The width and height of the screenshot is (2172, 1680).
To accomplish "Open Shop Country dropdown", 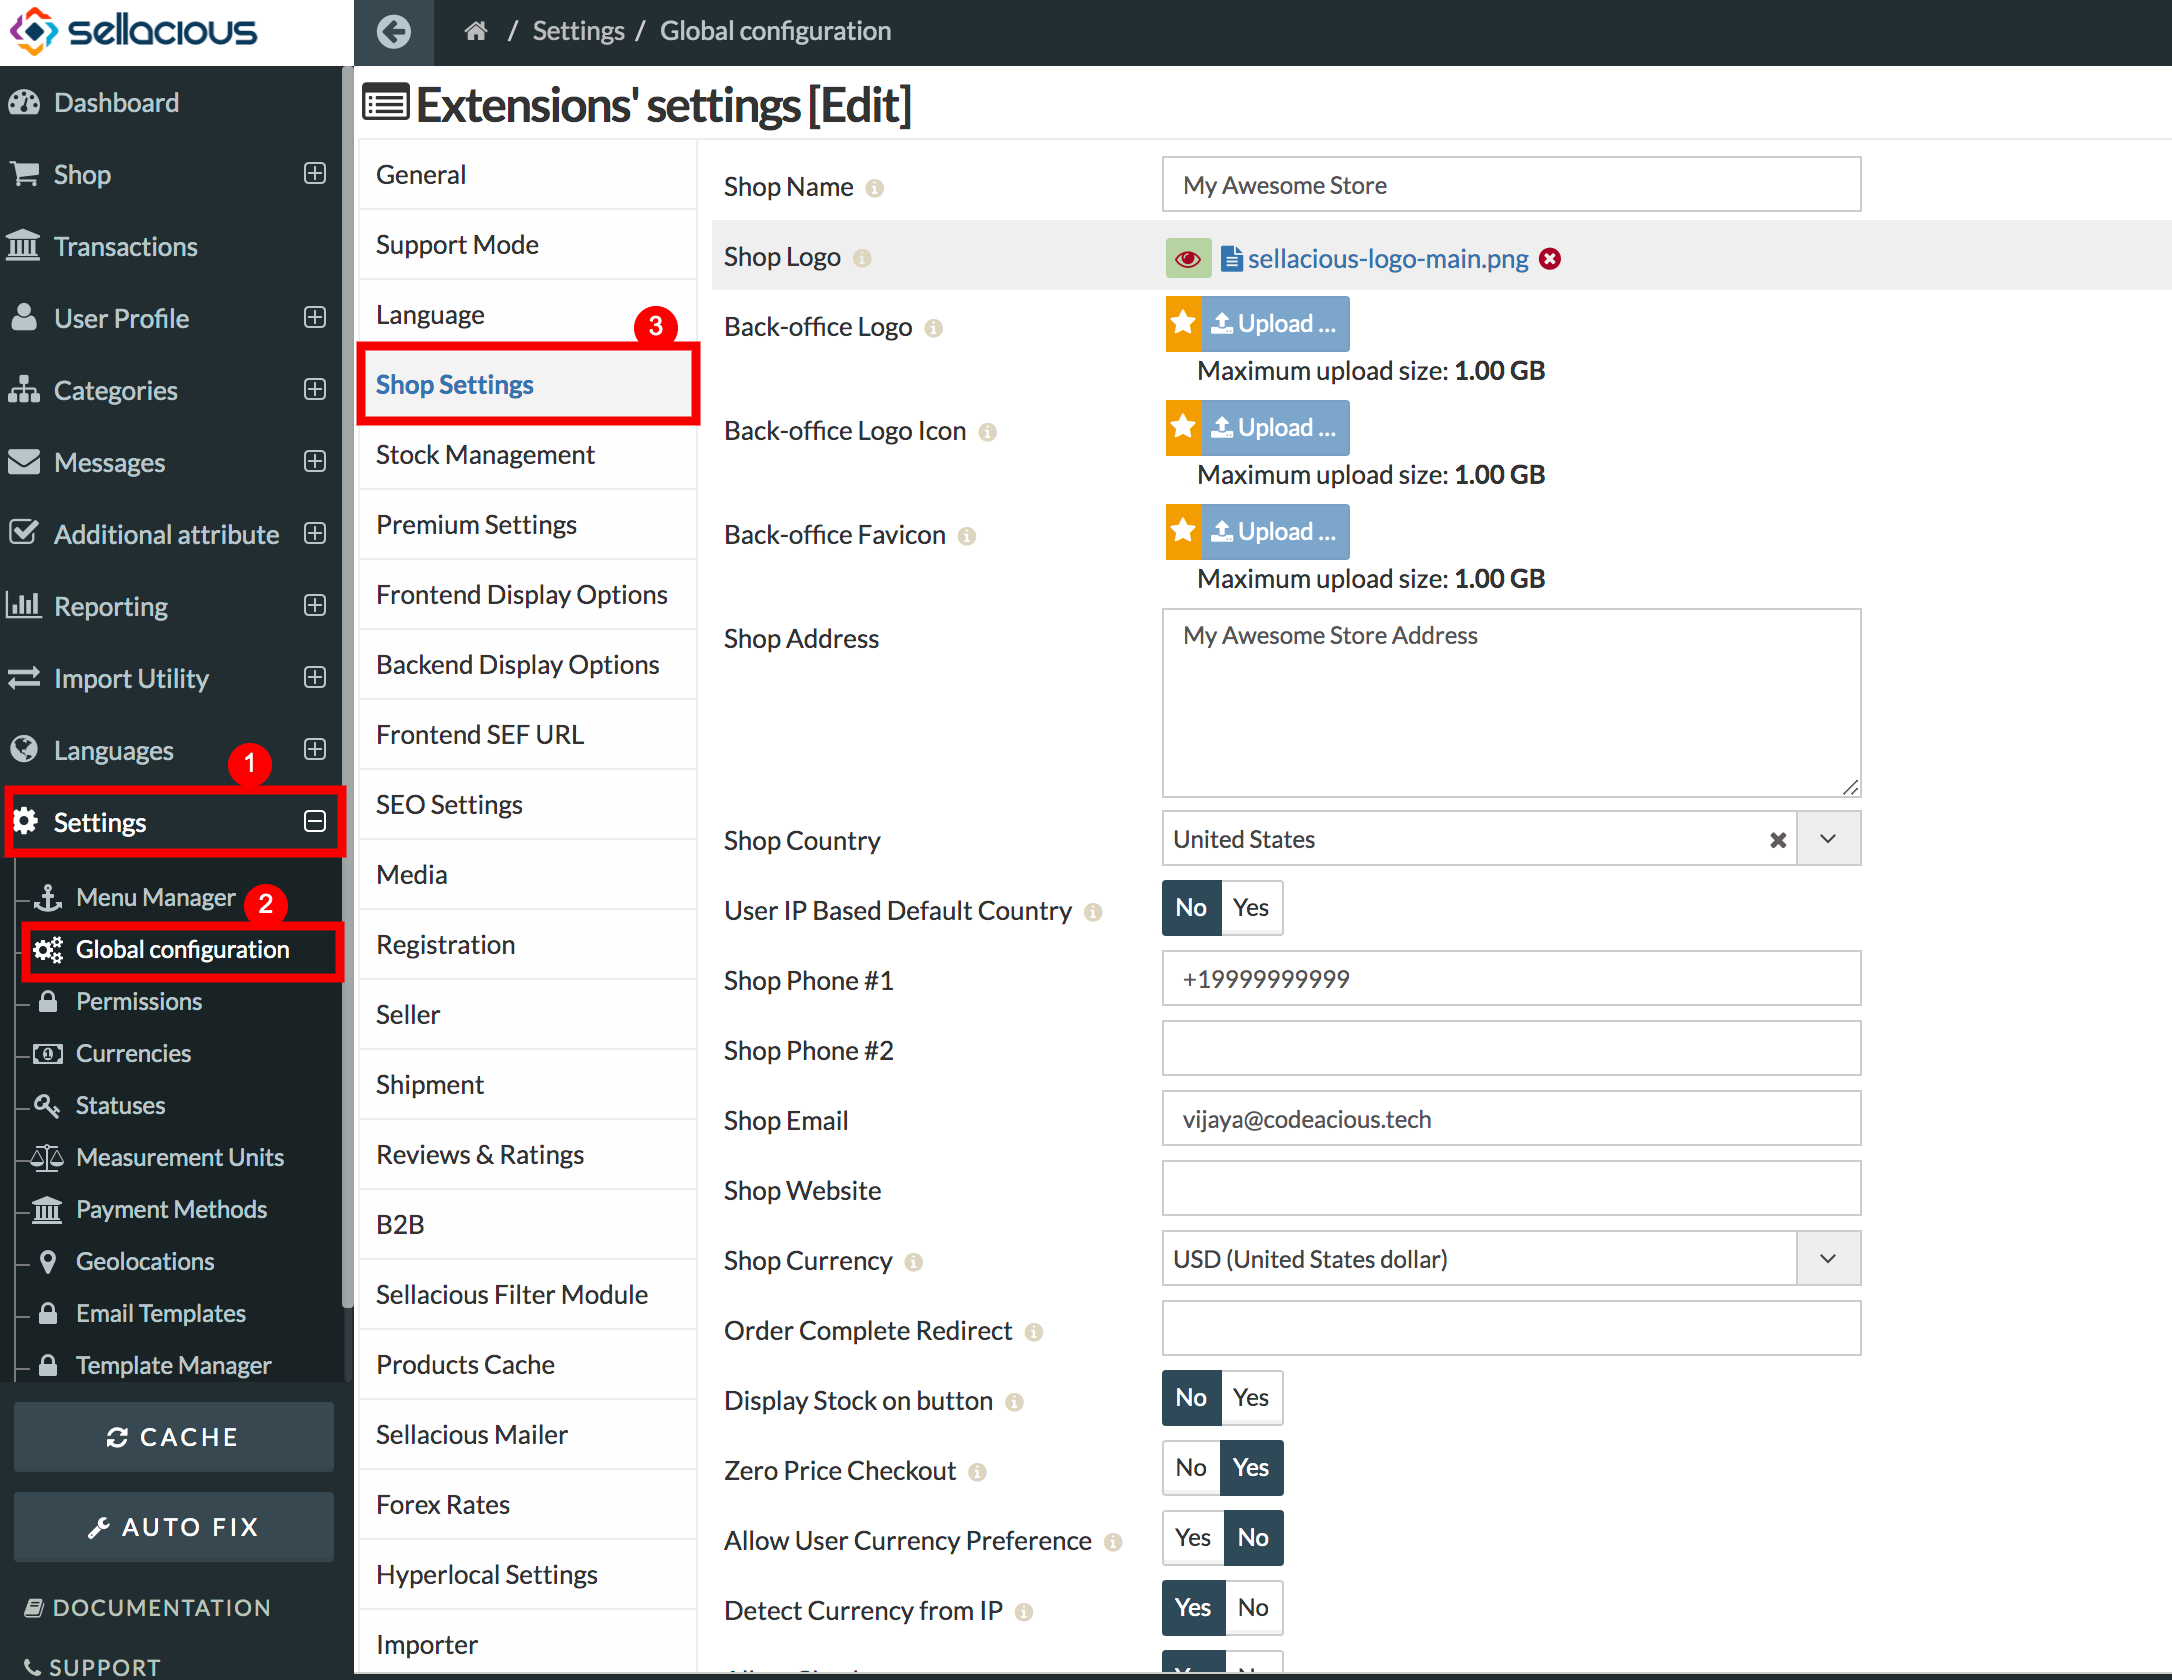I will tap(1826, 839).
